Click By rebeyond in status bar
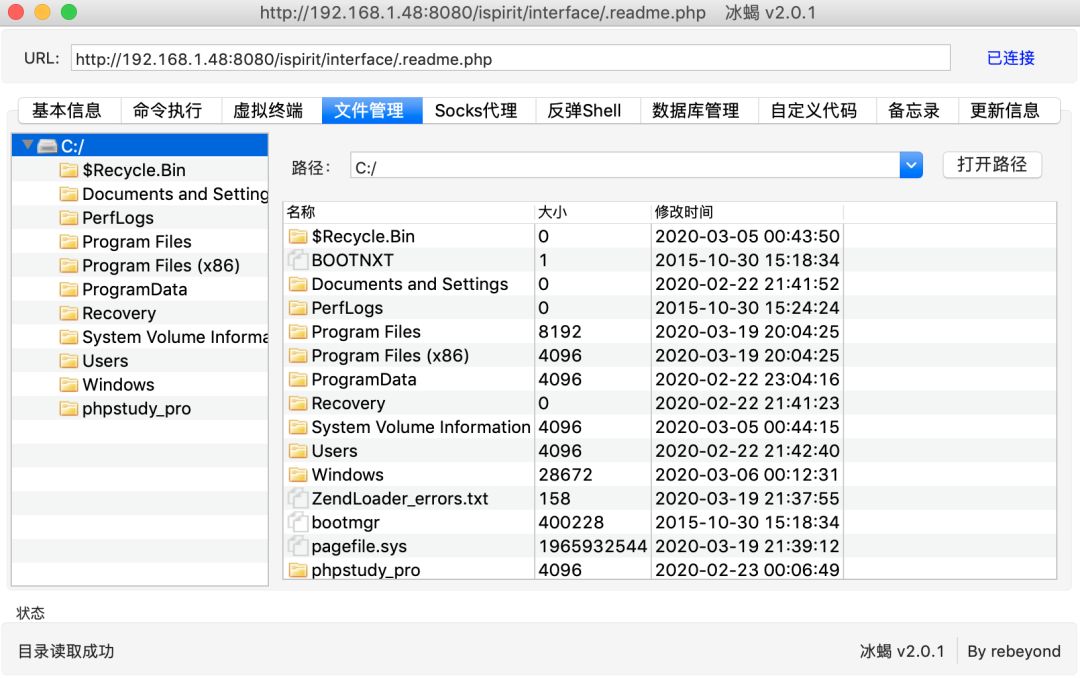Image resolution: width=1080 pixels, height=678 pixels. 1014,651
